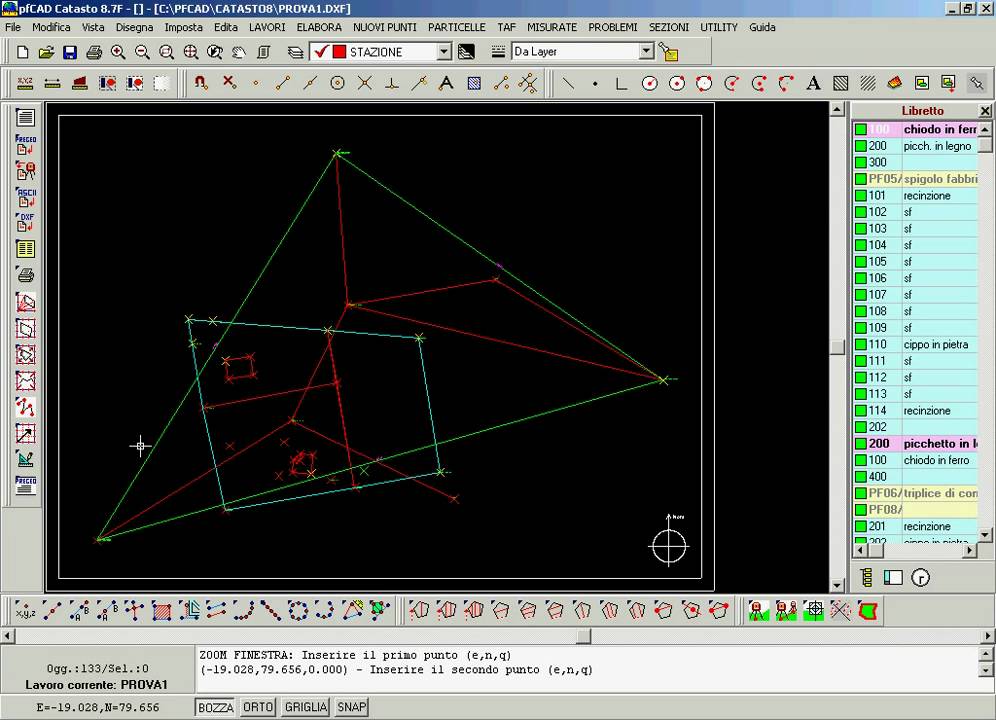Screen dimensions: 996x720
Task: Click the coordinates readout E=-19.028,N=79.656
Action: pos(98,707)
